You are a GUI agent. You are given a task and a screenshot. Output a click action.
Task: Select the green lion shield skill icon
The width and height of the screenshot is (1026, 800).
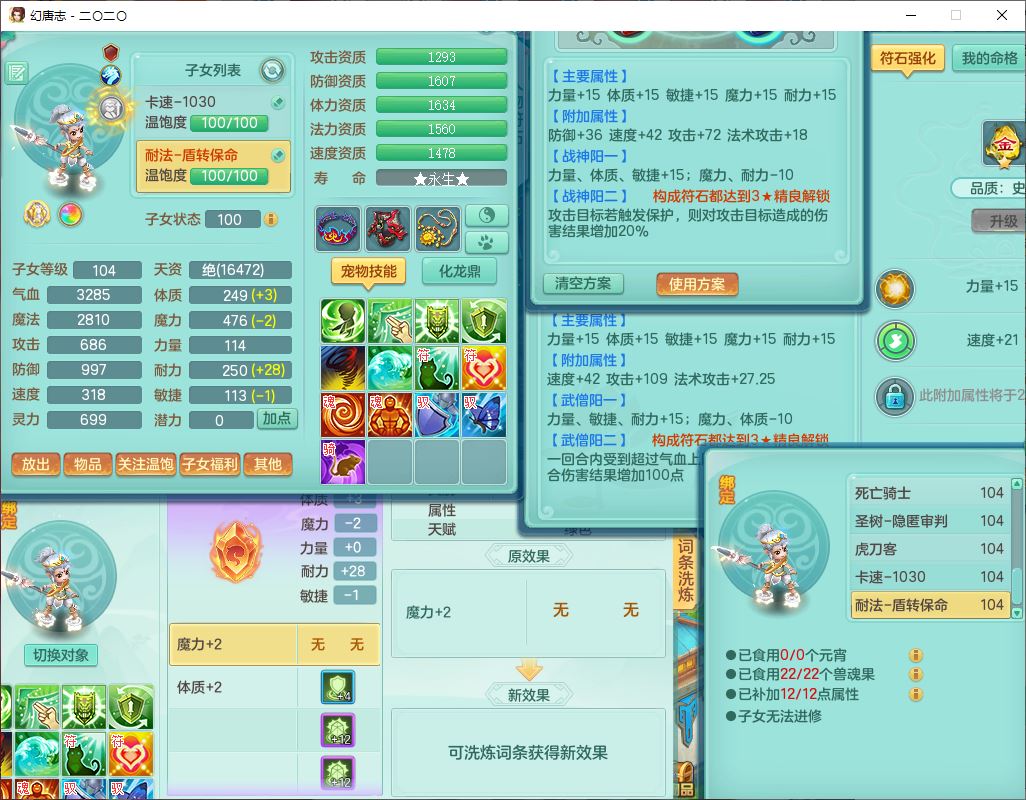436,321
